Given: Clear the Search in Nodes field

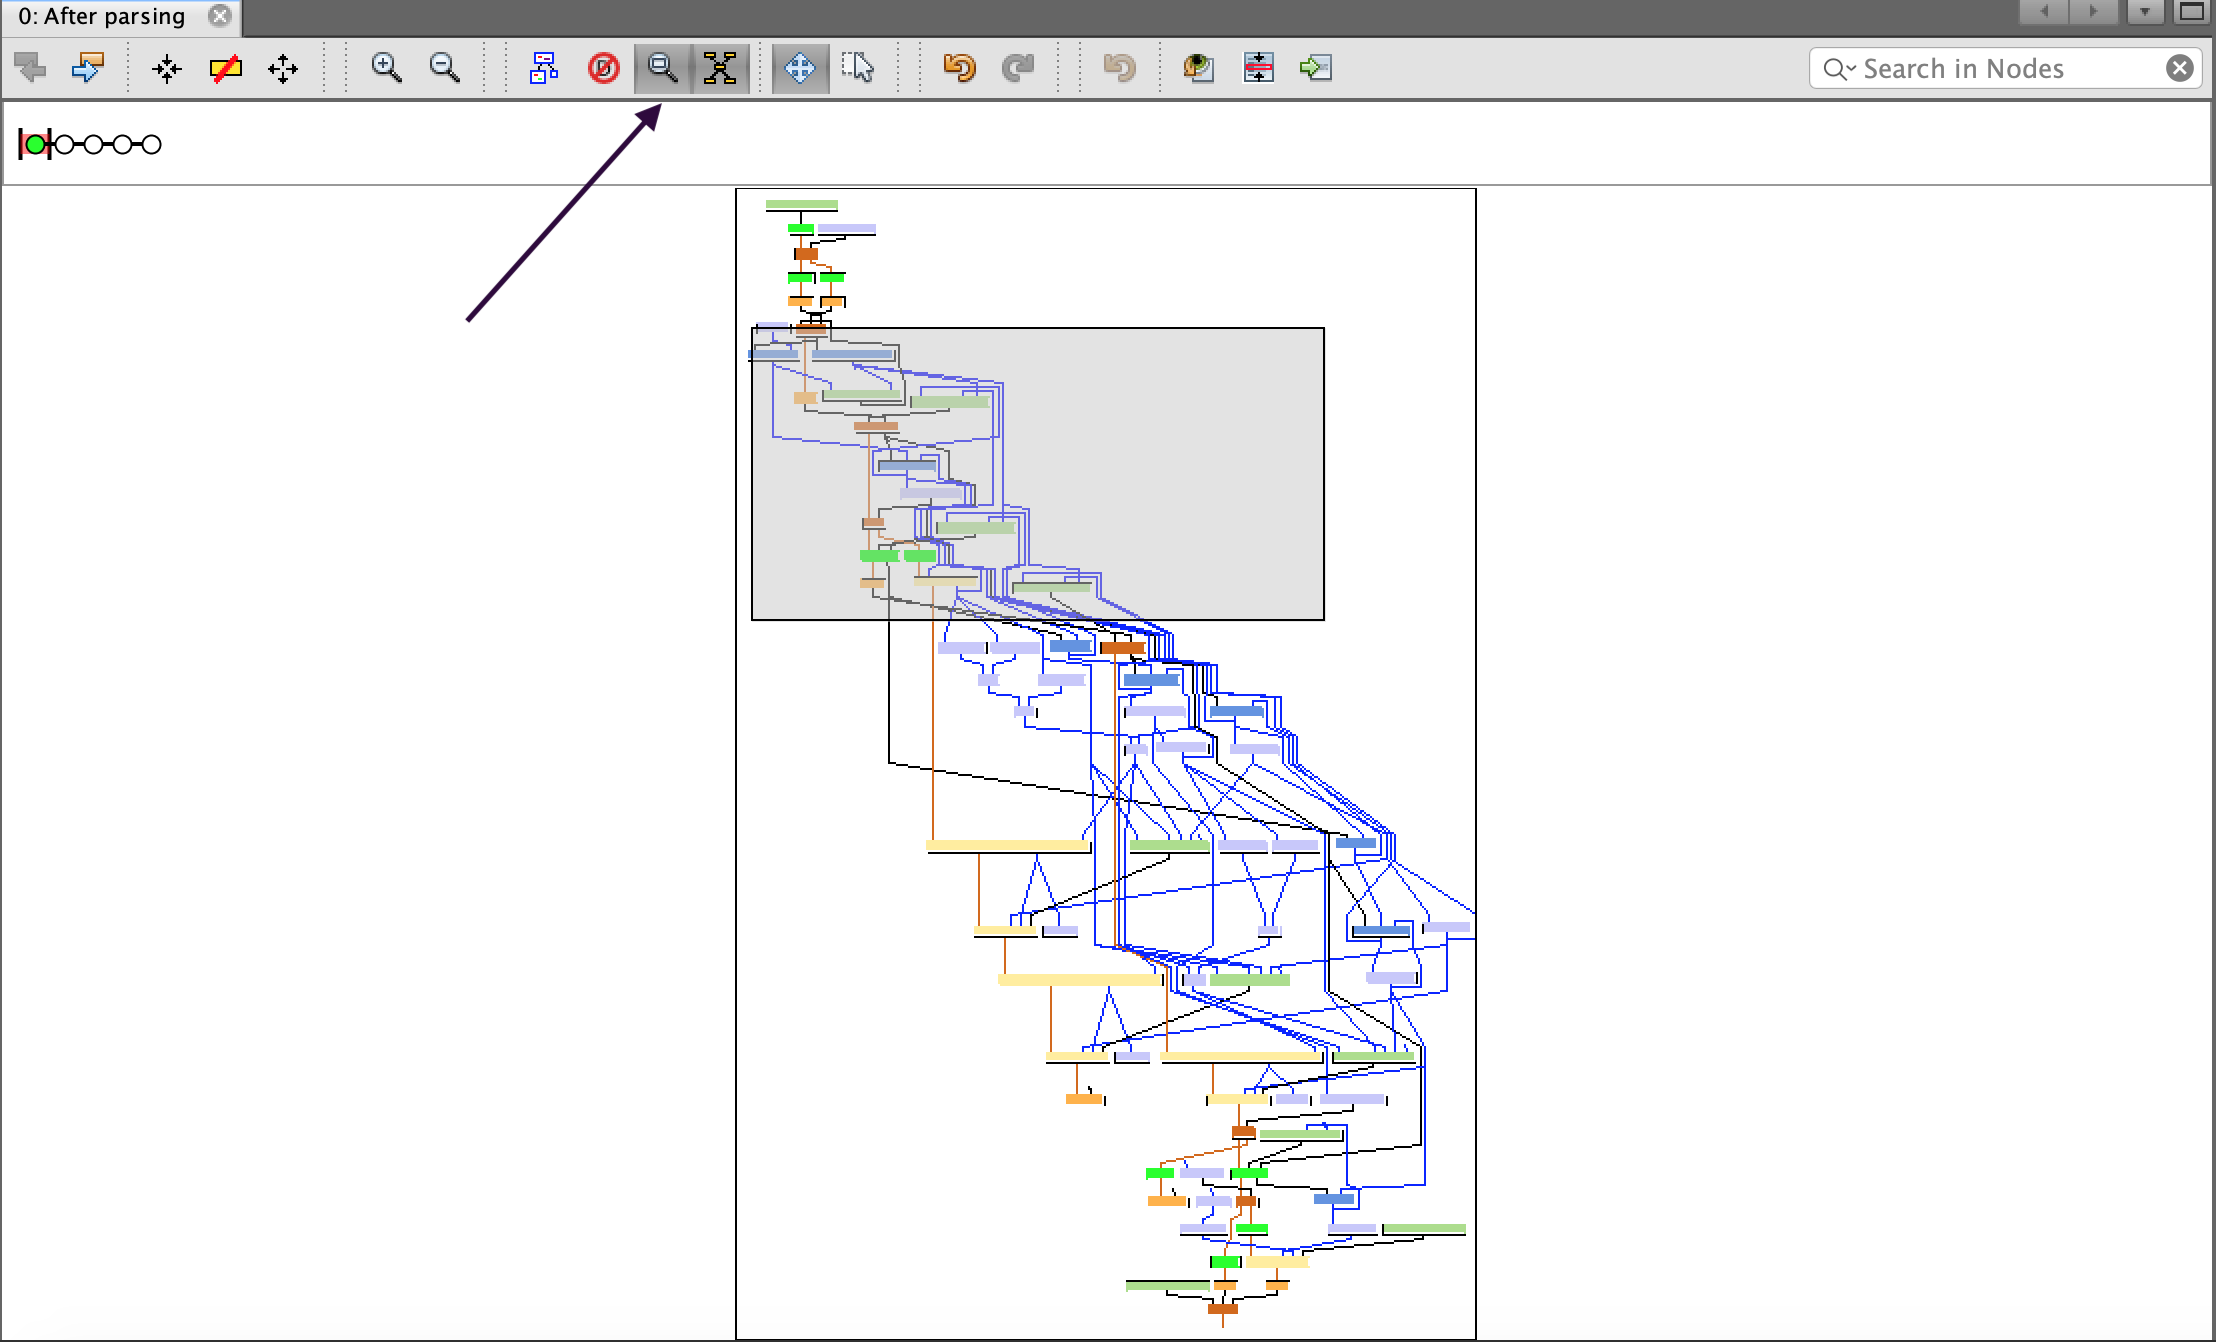Looking at the screenshot, I should coord(2180,68).
